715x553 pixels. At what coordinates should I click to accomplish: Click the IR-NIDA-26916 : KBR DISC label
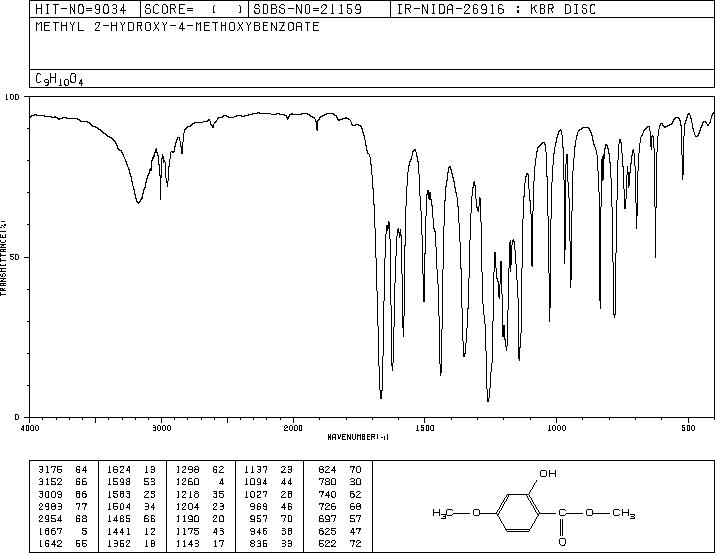[x=496, y=9]
